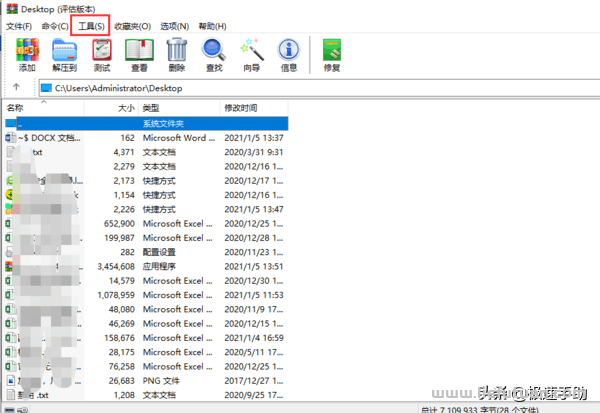Select the file row sized 2,279
The image size is (600, 413).
[147, 167]
